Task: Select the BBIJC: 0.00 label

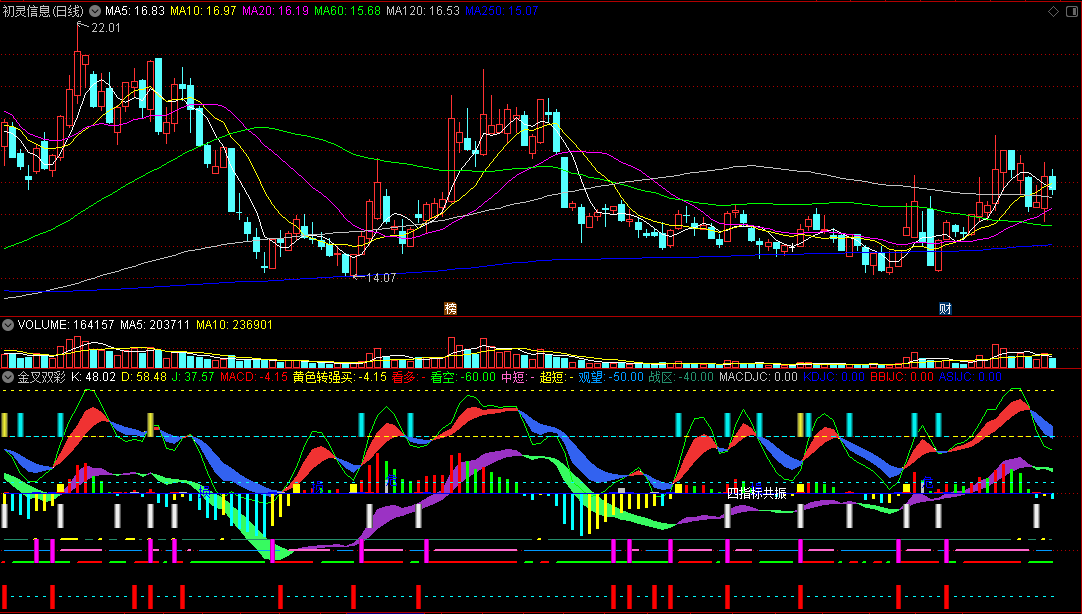Action: (901, 377)
